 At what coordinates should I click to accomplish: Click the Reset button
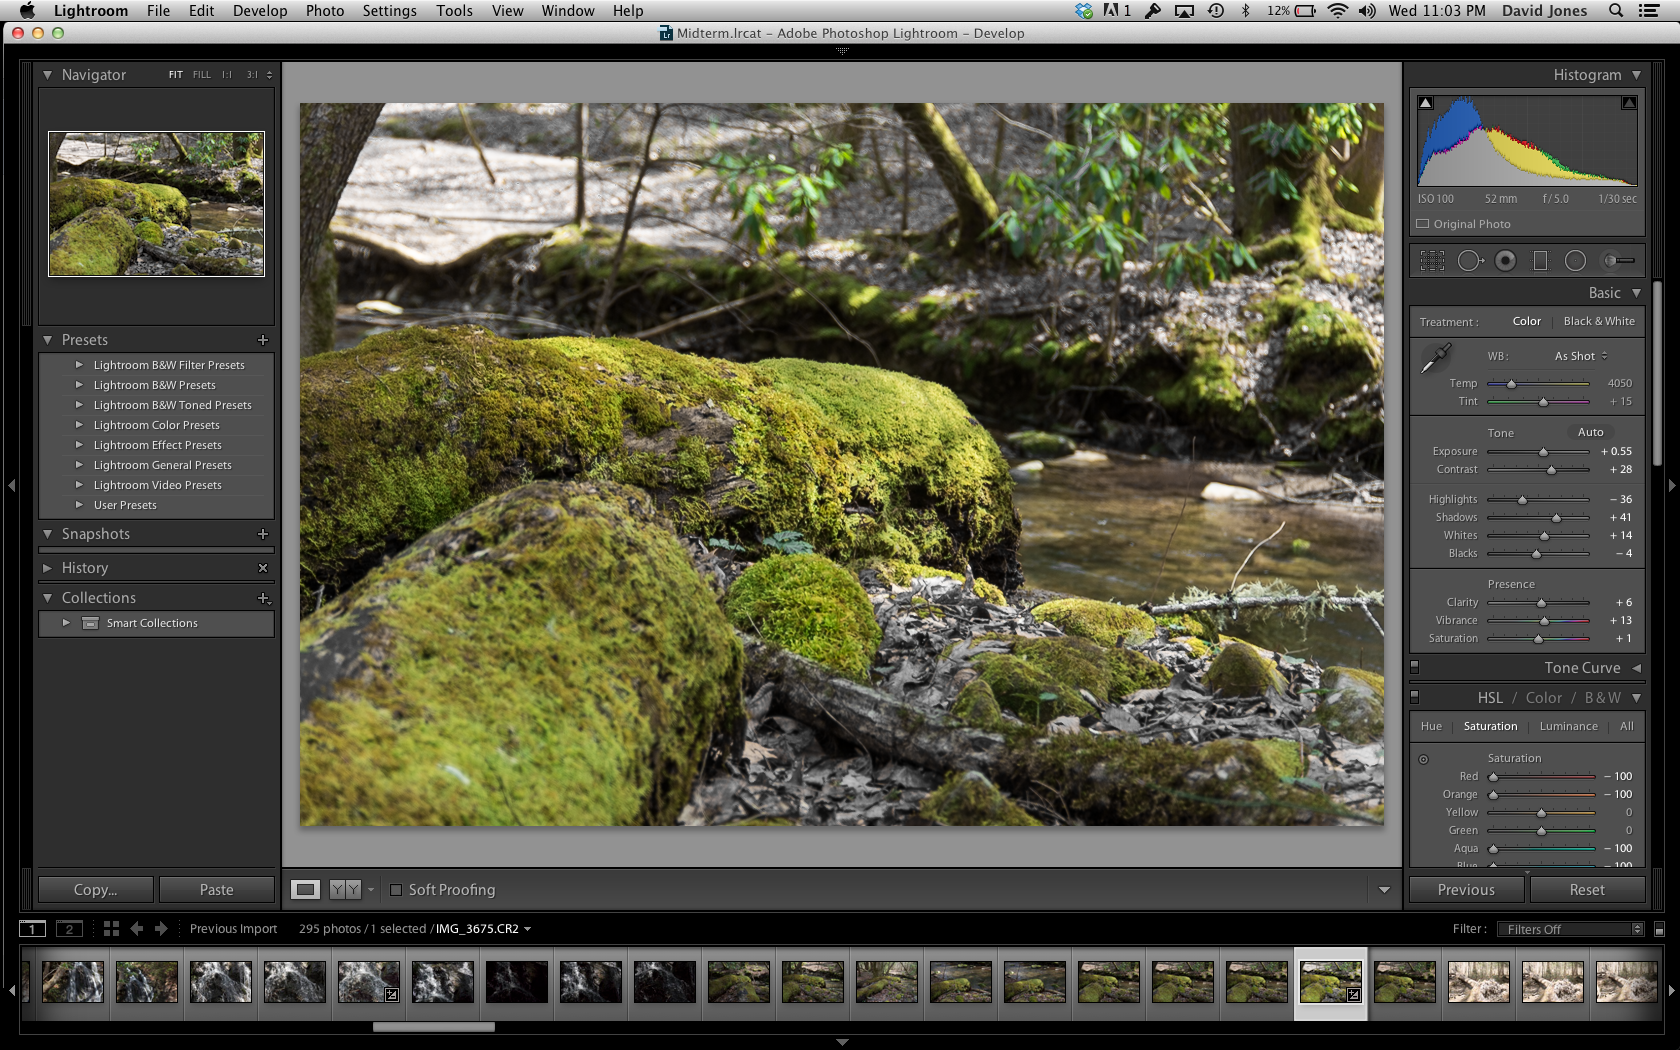(x=1586, y=890)
